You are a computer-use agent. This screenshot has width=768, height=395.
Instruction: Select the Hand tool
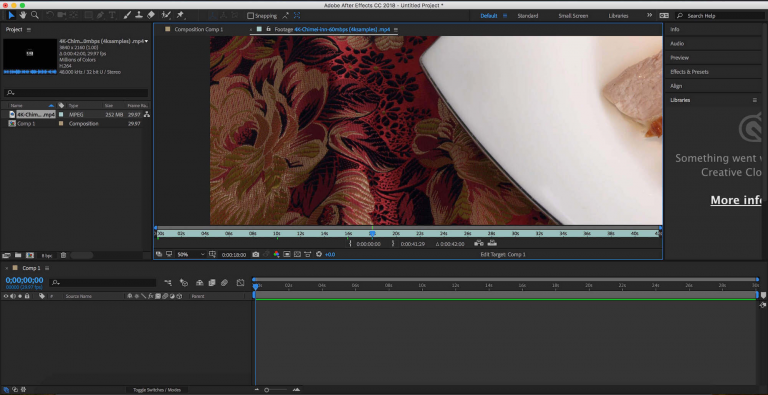(23, 15)
